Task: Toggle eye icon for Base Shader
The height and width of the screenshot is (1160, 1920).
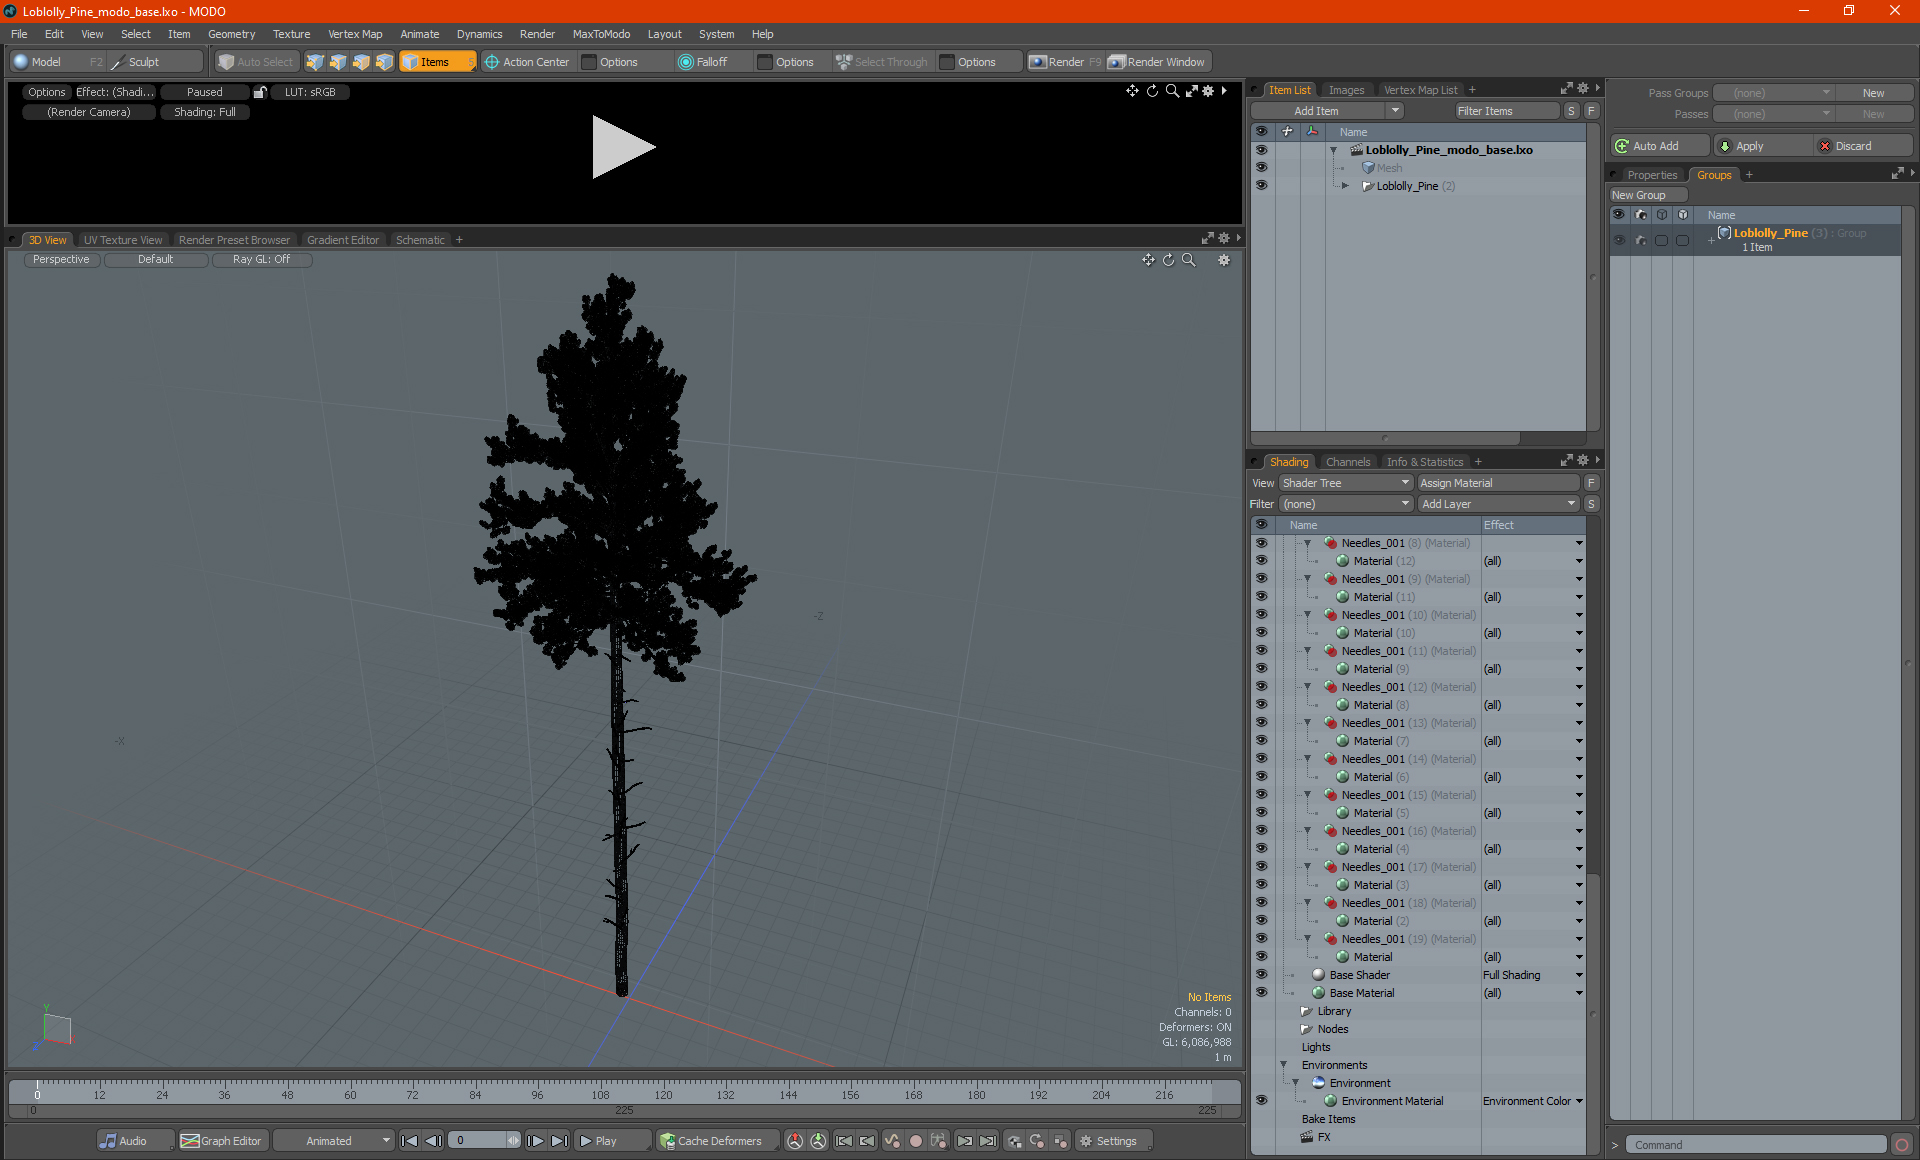Action: [1258, 974]
